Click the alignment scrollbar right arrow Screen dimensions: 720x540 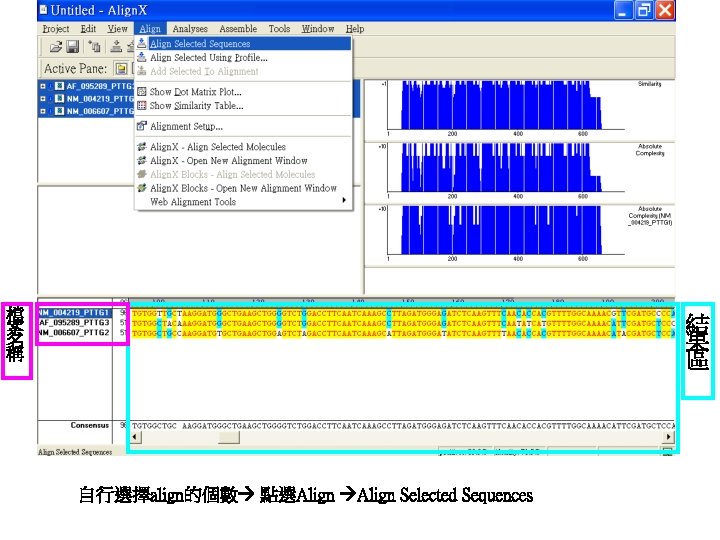point(669,437)
